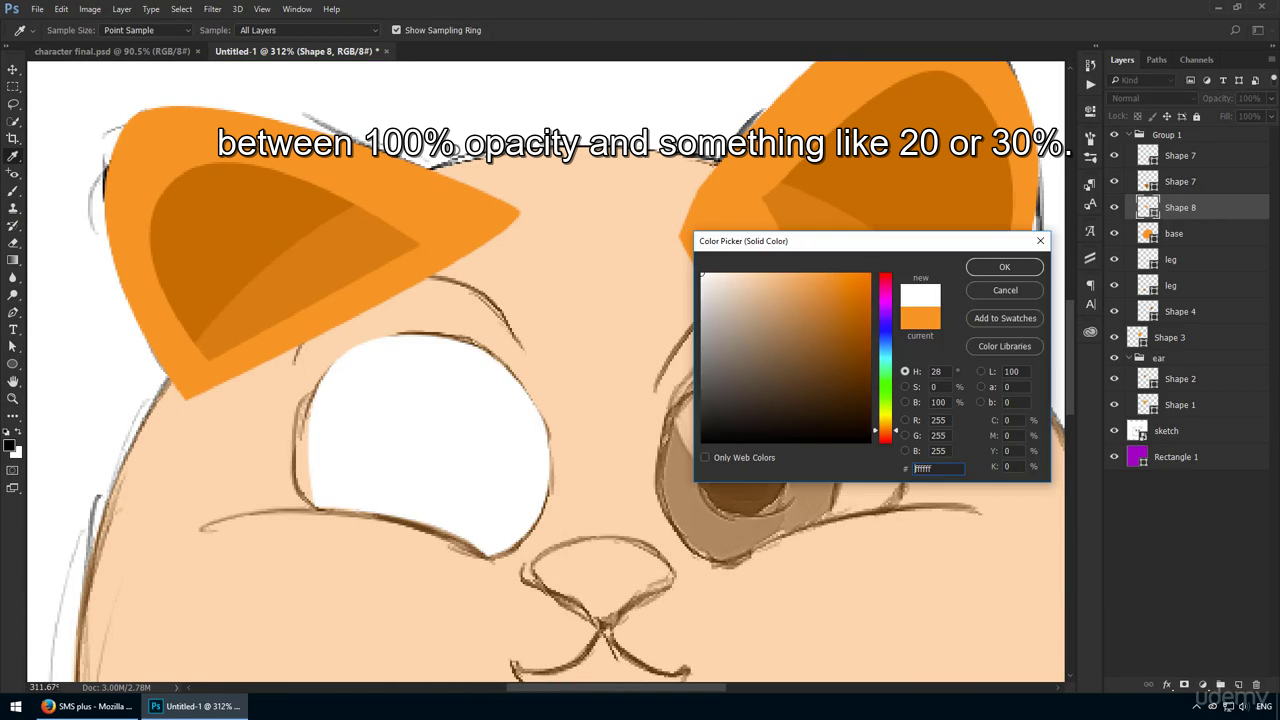Pick the Type tool in toolbar
This screenshot has height=720, width=1280.
pyautogui.click(x=13, y=329)
